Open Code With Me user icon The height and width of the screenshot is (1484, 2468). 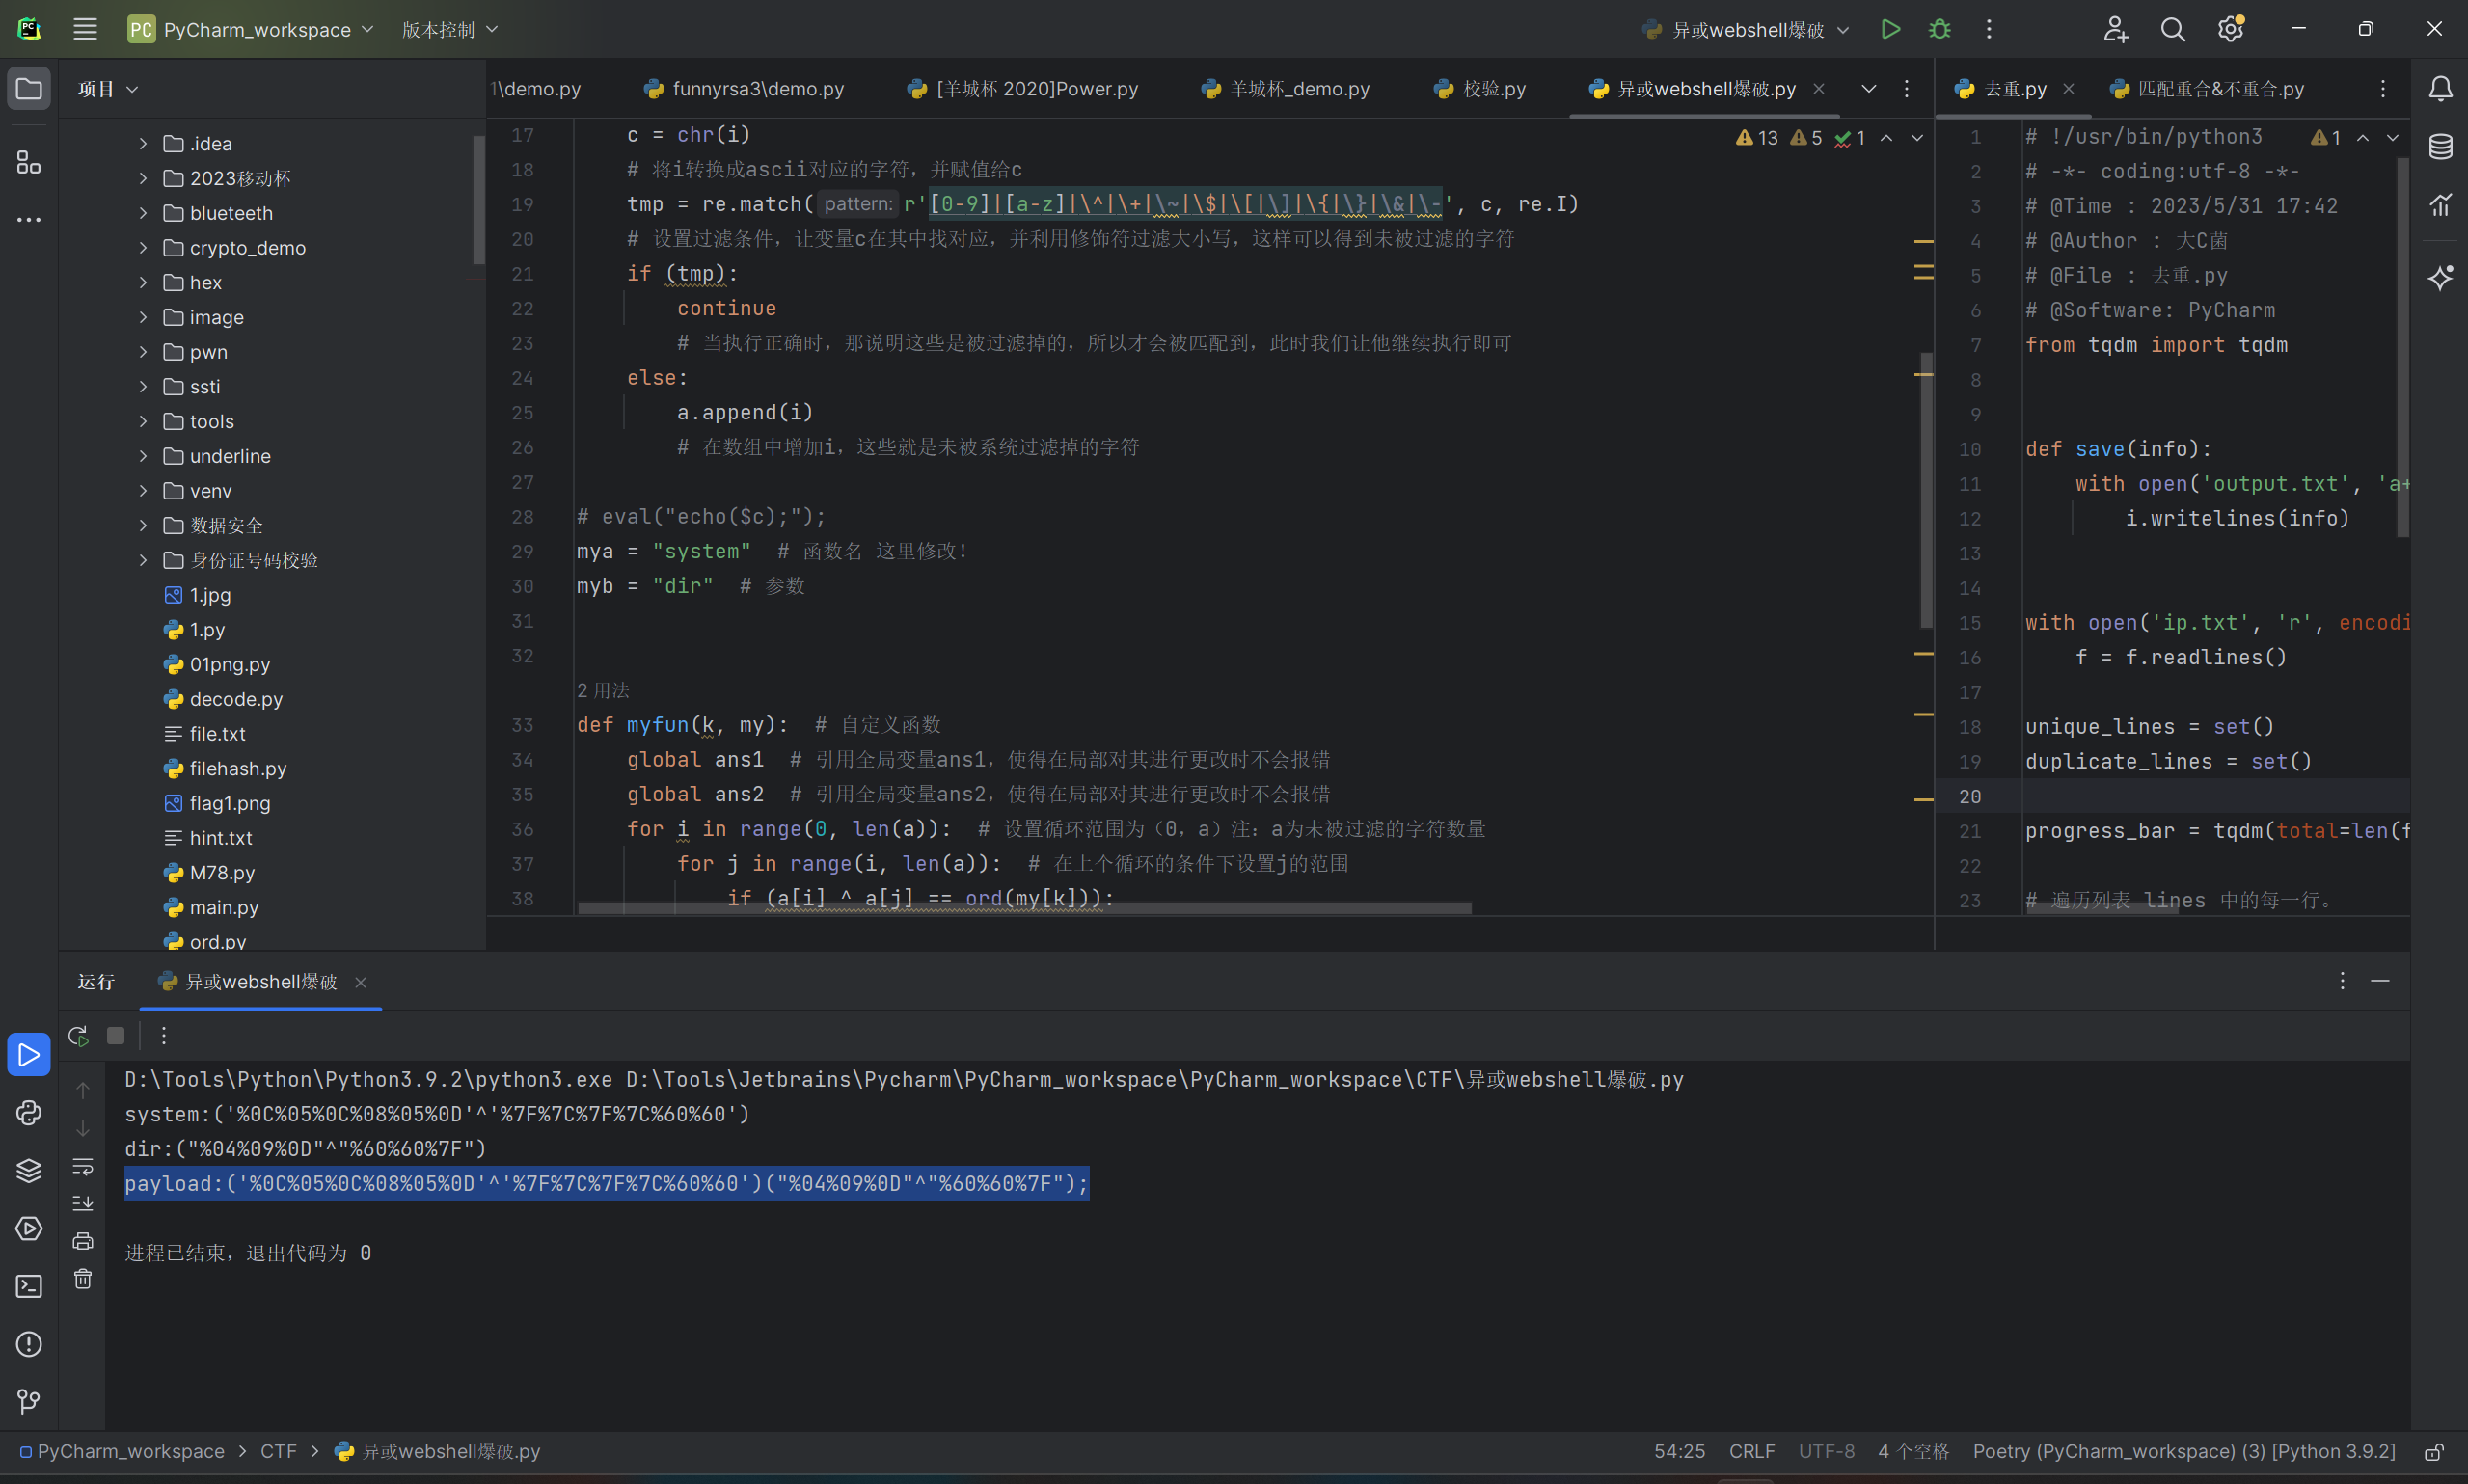(x=2114, y=29)
